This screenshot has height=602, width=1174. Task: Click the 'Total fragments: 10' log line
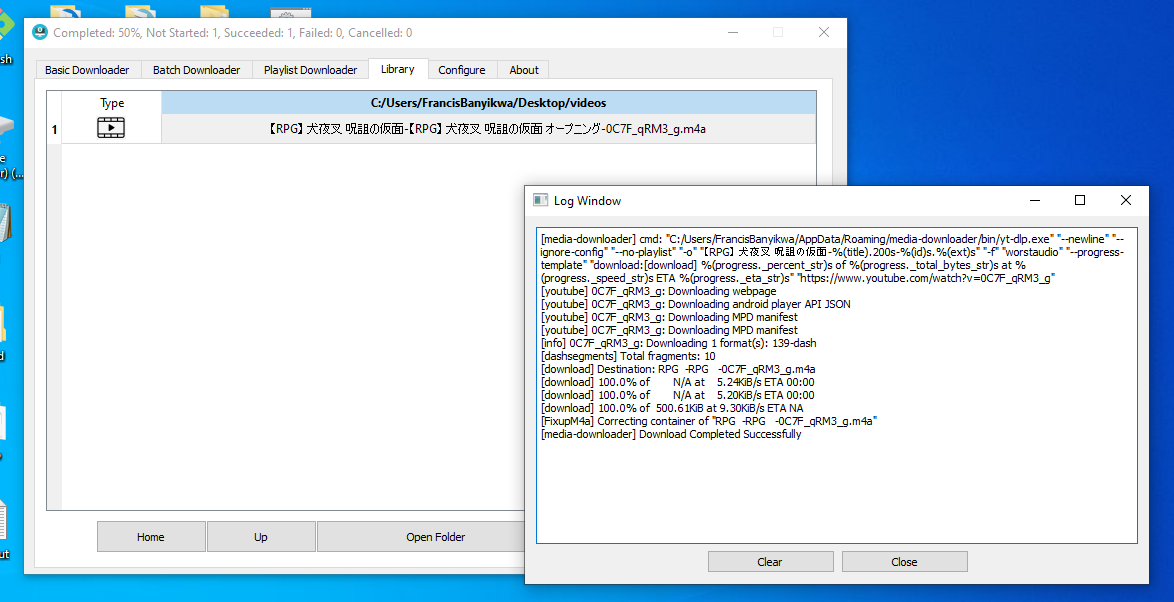pos(628,356)
